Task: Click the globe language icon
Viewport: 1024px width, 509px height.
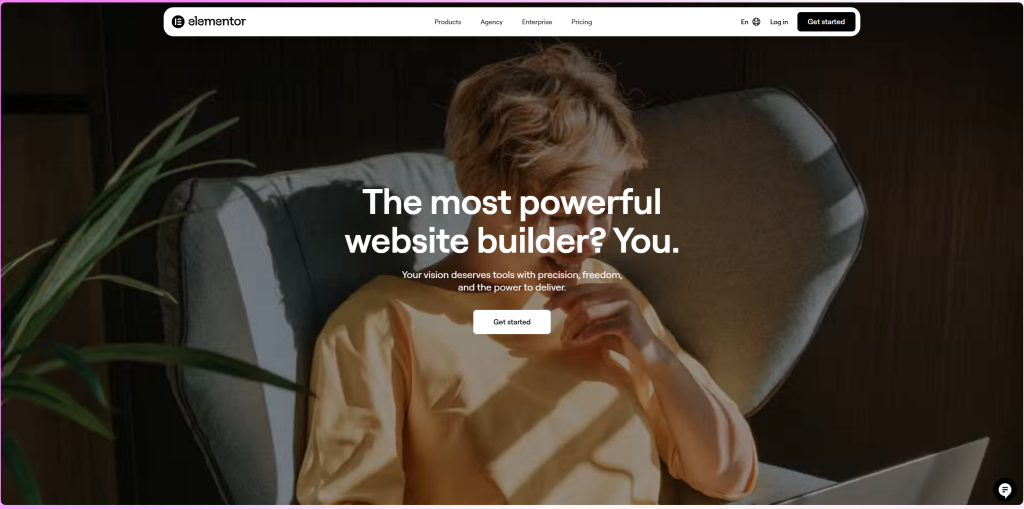Action: [756, 22]
